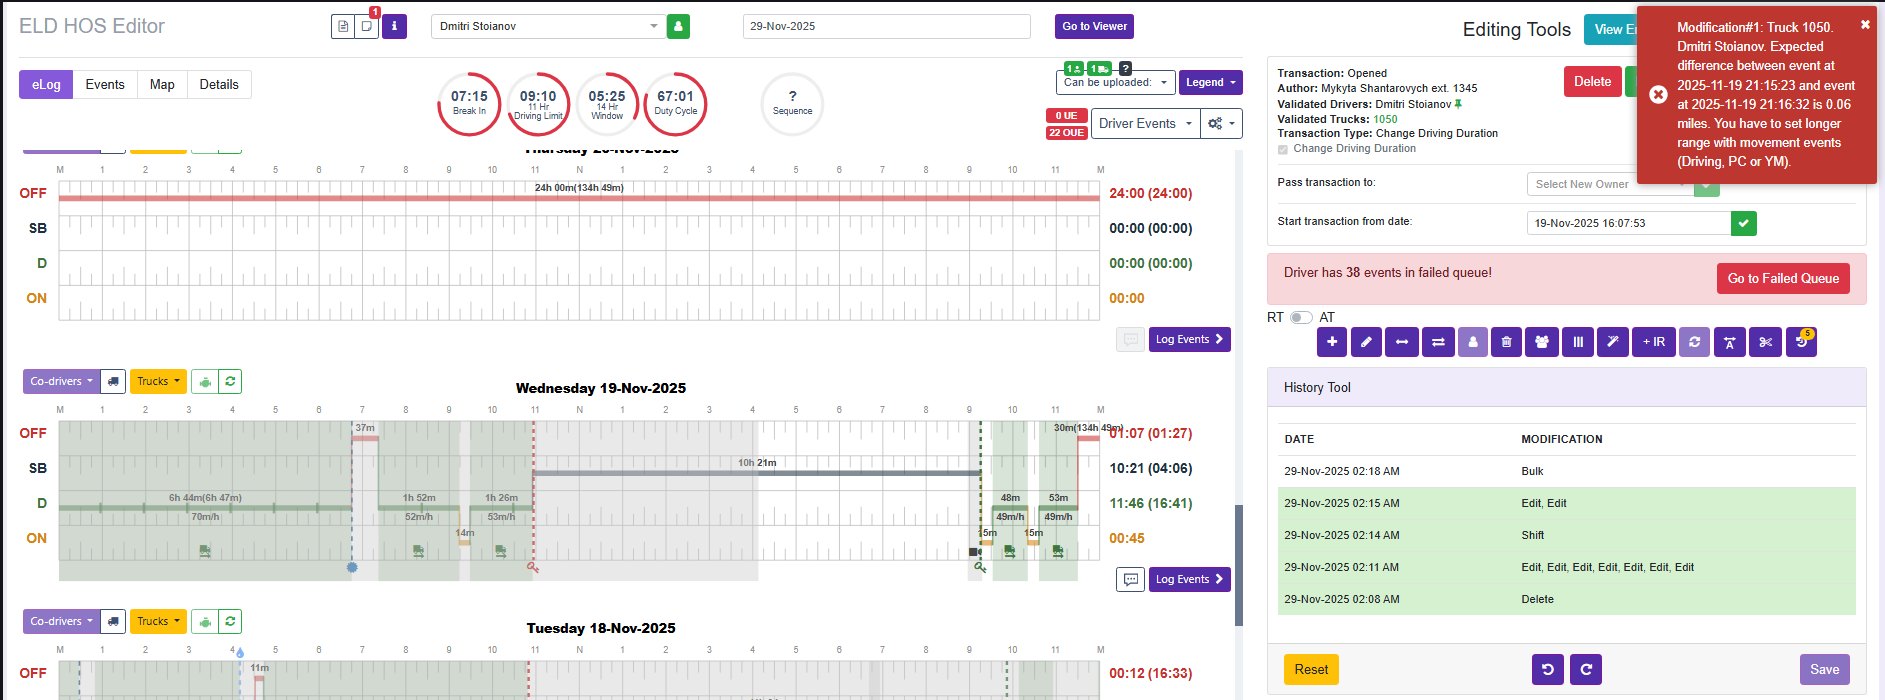Select the scissors cut tool
This screenshot has width=1885, height=700.
click(x=1766, y=342)
